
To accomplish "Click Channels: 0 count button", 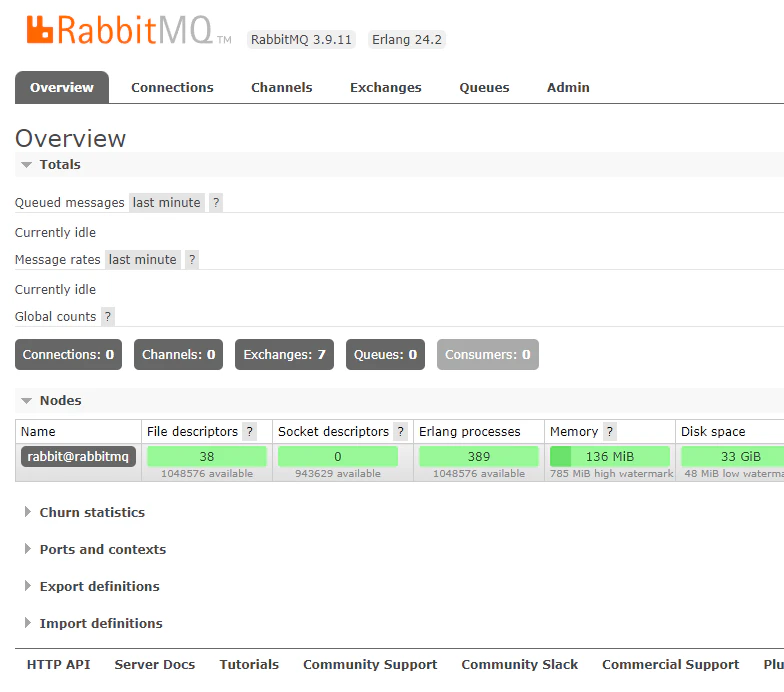I will click(178, 354).
